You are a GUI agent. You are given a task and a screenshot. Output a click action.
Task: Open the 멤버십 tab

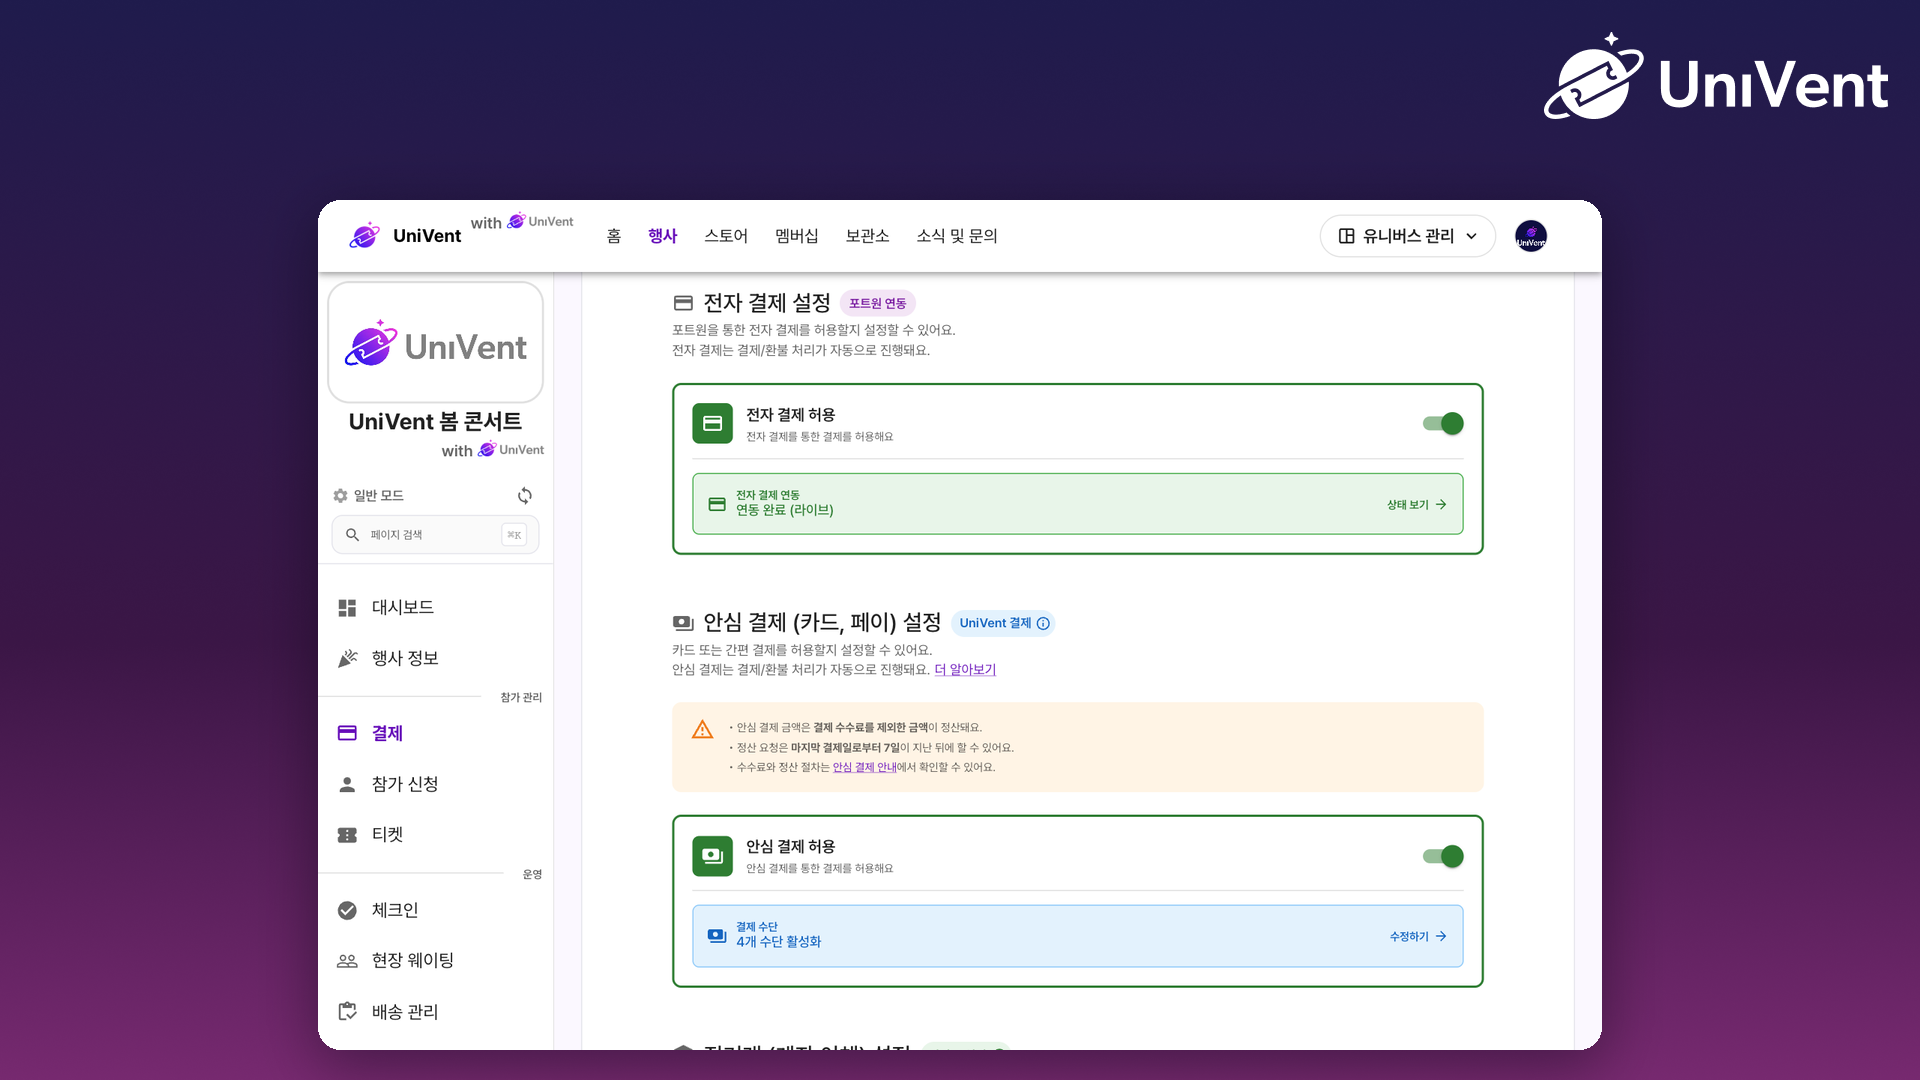point(797,236)
